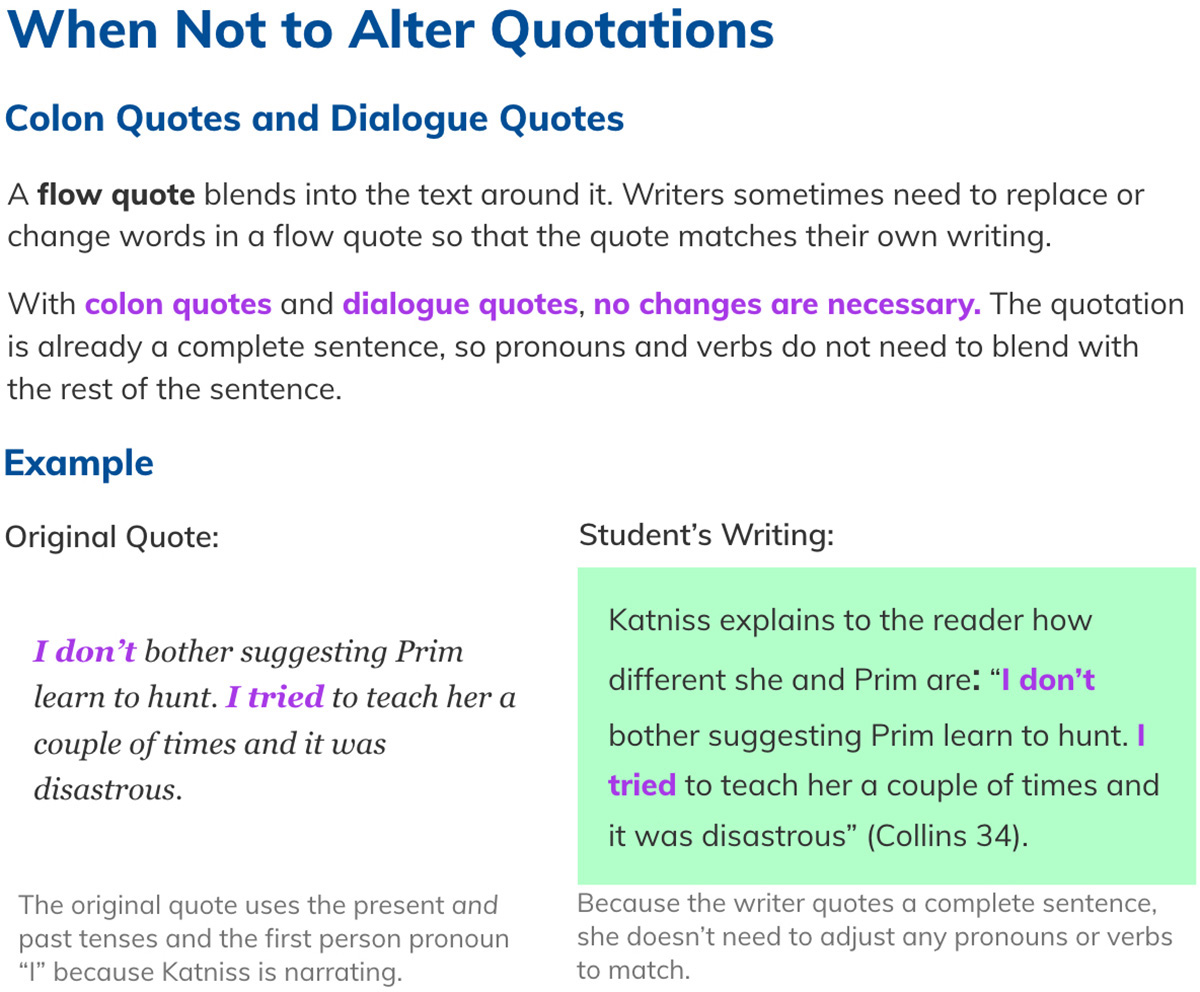Click the purple "no changes are necessary." phrase
Image resolution: width=1200 pixels, height=992 pixels.
787,304
